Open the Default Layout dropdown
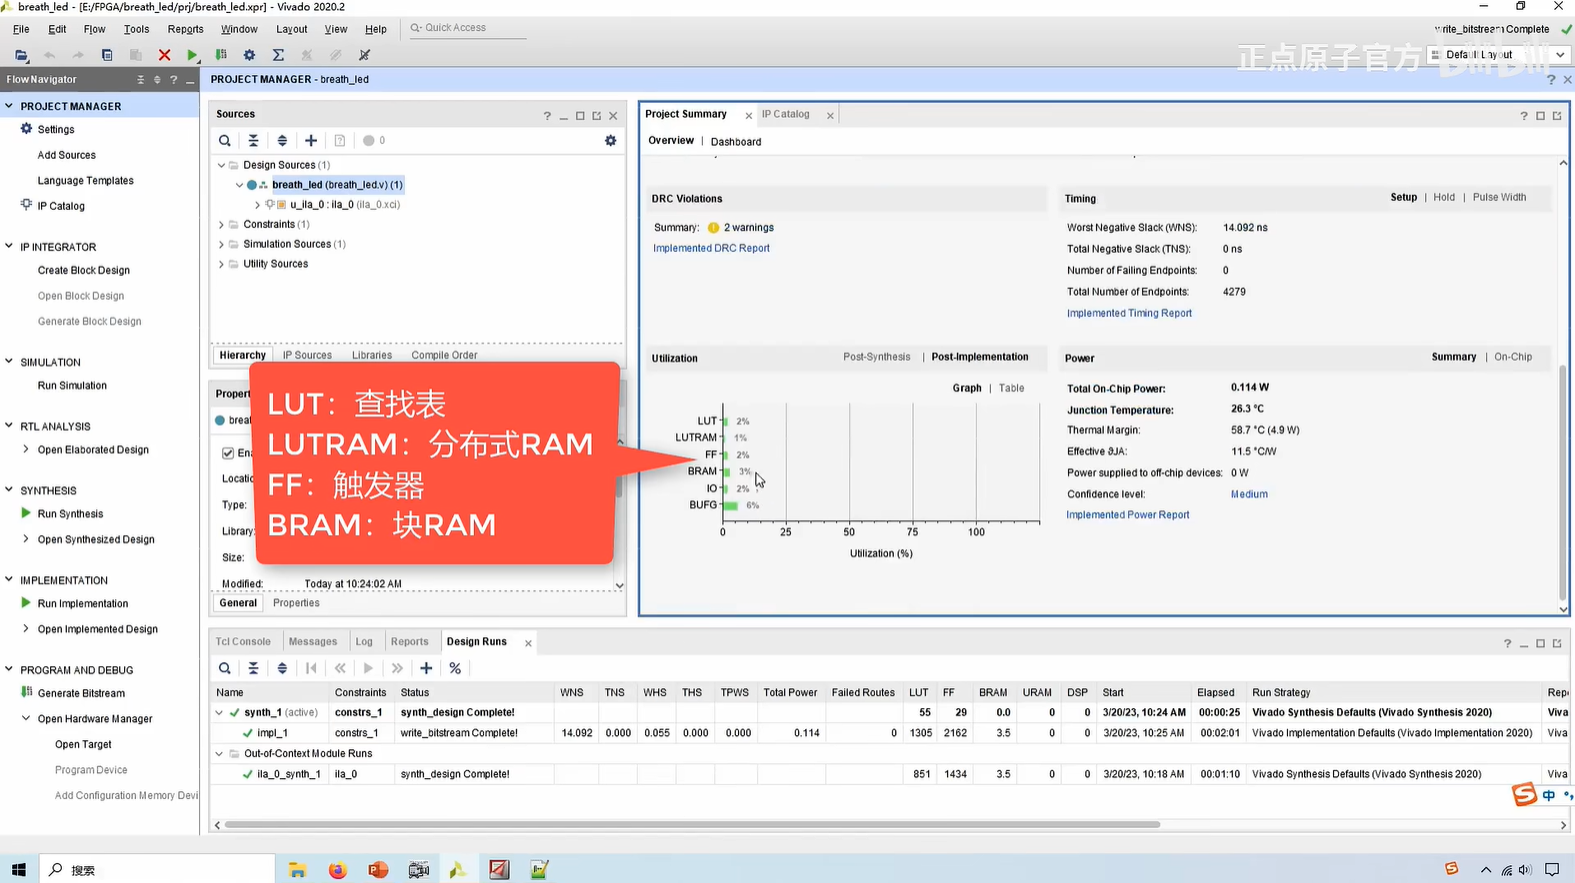The width and height of the screenshot is (1575, 883). tap(1497, 55)
